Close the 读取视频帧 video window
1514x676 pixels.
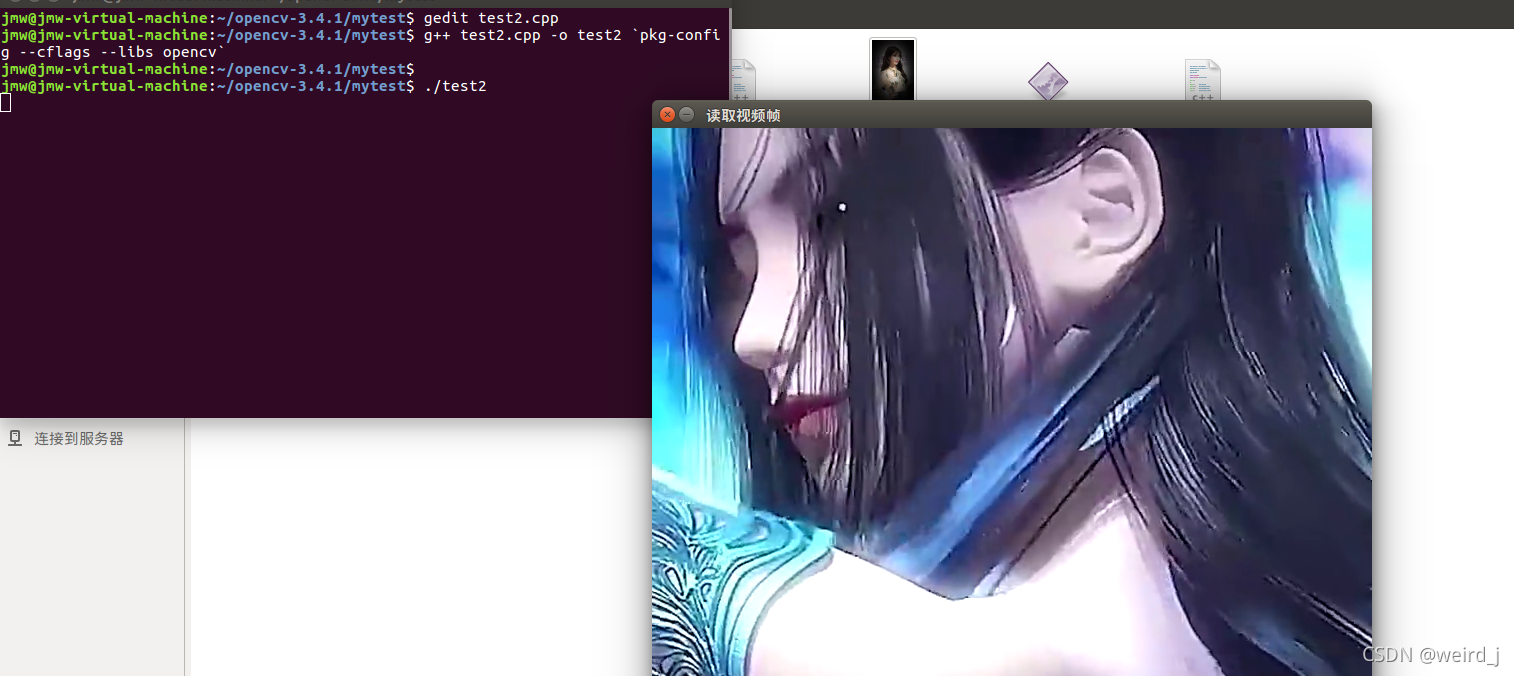(668, 115)
